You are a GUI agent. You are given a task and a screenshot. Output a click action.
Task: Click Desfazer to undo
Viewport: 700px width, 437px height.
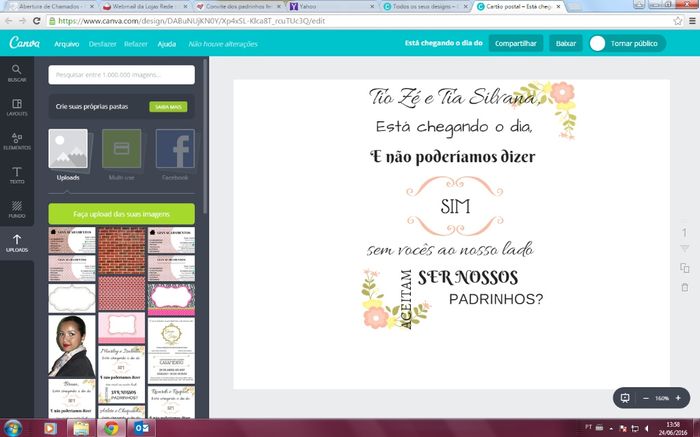[102, 44]
